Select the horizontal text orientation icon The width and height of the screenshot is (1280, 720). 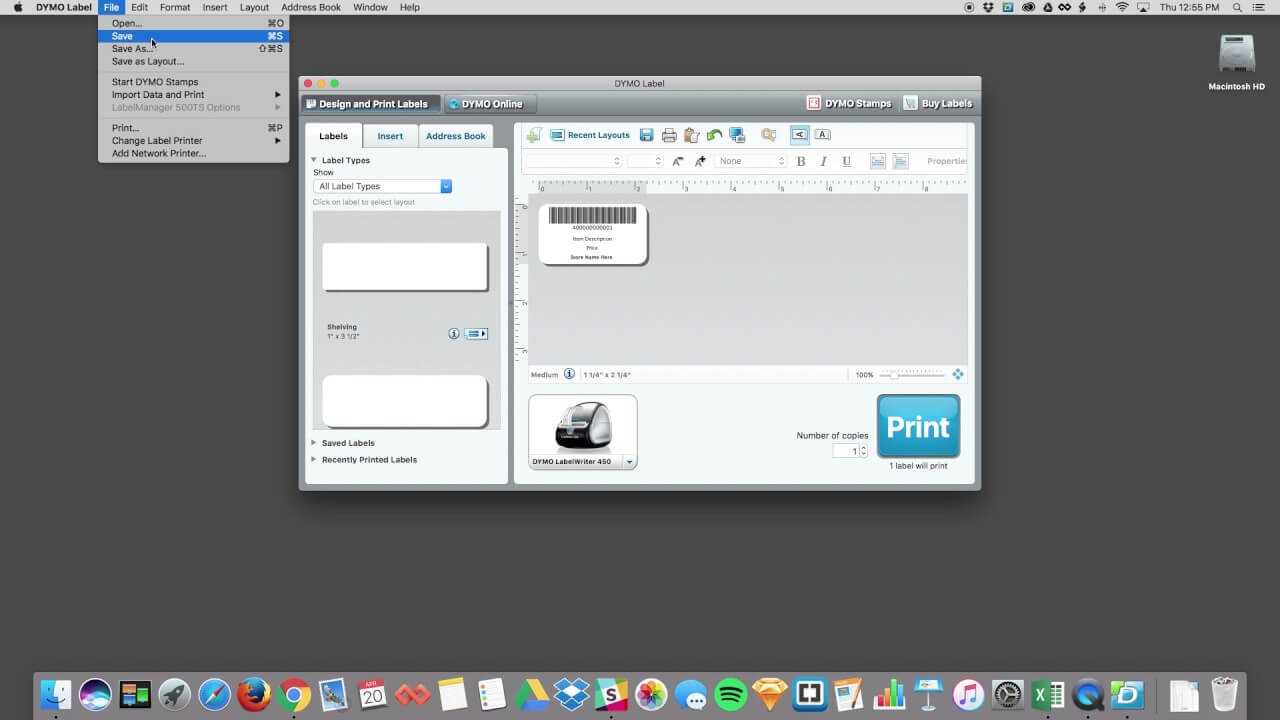point(799,134)
